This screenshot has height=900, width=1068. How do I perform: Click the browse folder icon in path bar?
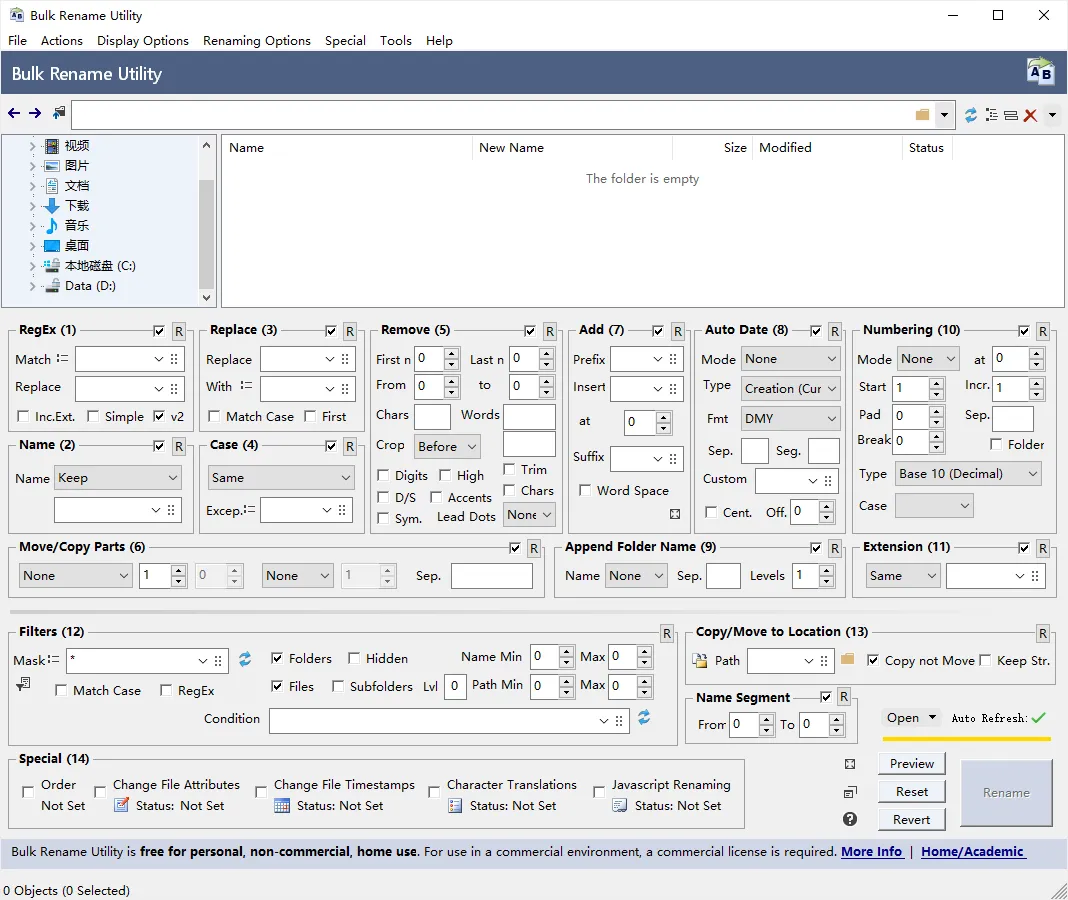922,114
